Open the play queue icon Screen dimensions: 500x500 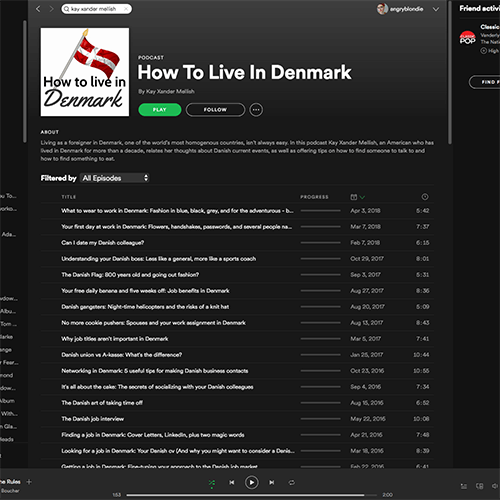pos(464,486)
